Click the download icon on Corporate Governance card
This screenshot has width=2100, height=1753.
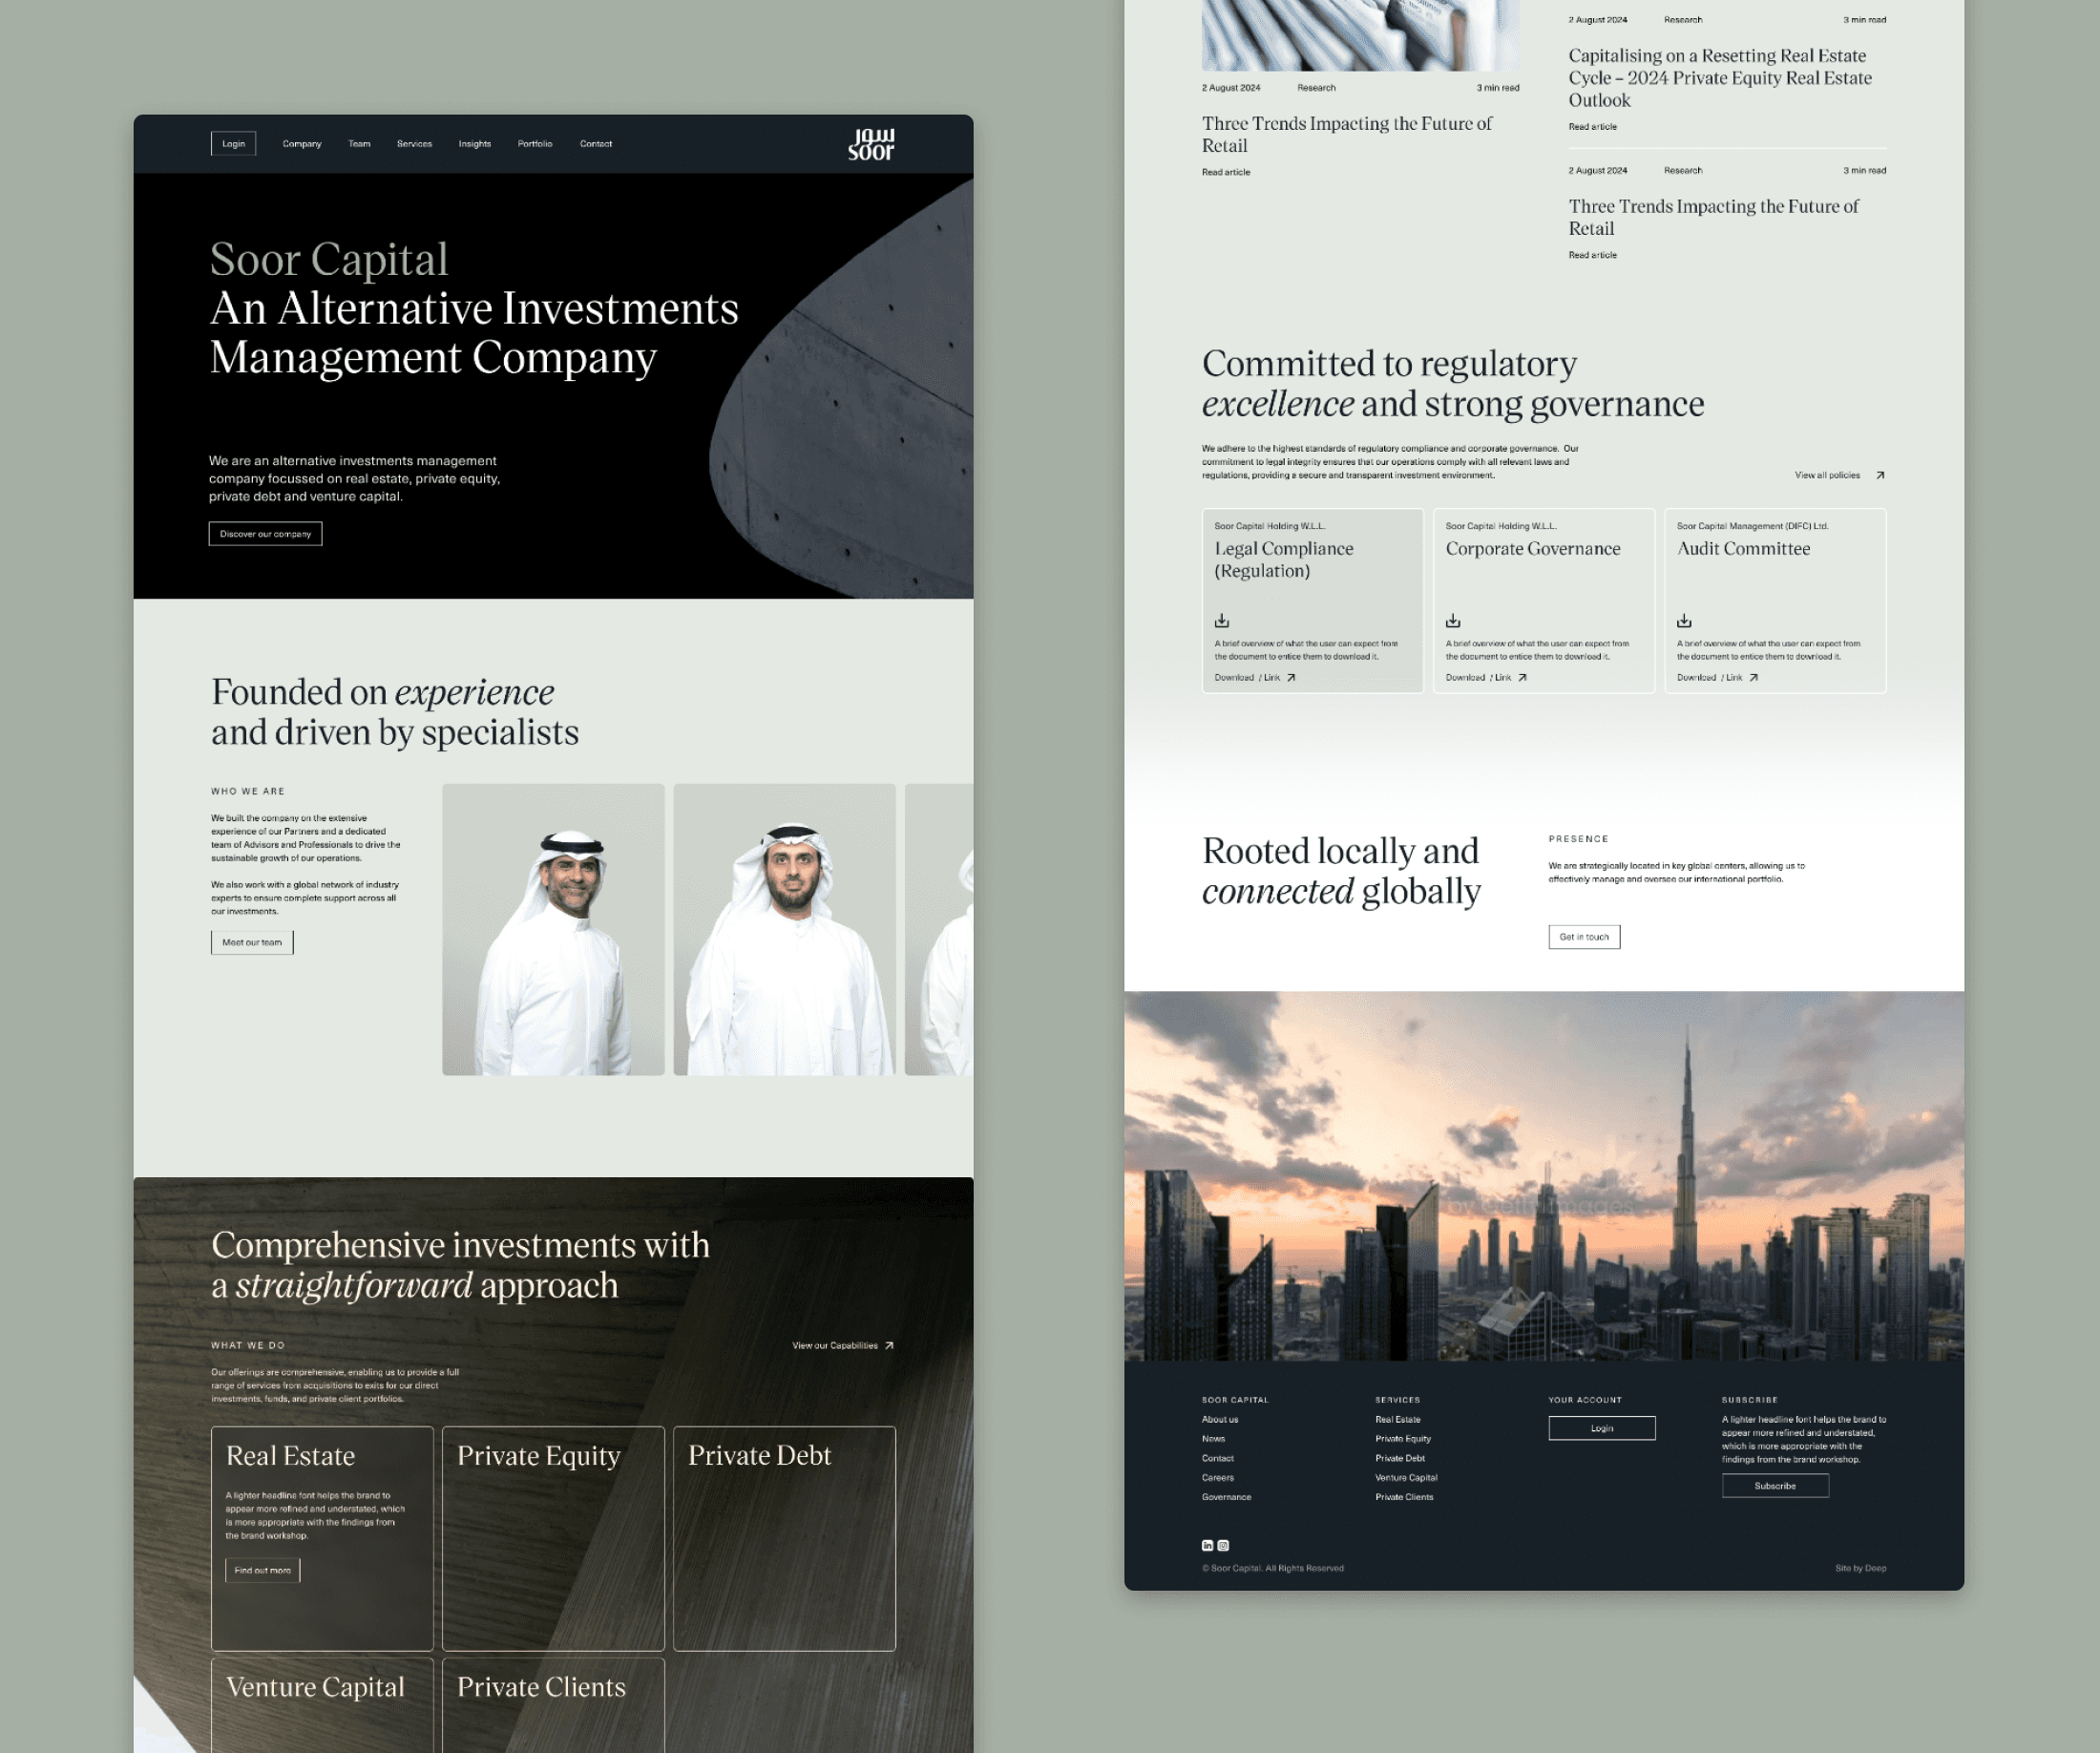tap(1453, 621)
